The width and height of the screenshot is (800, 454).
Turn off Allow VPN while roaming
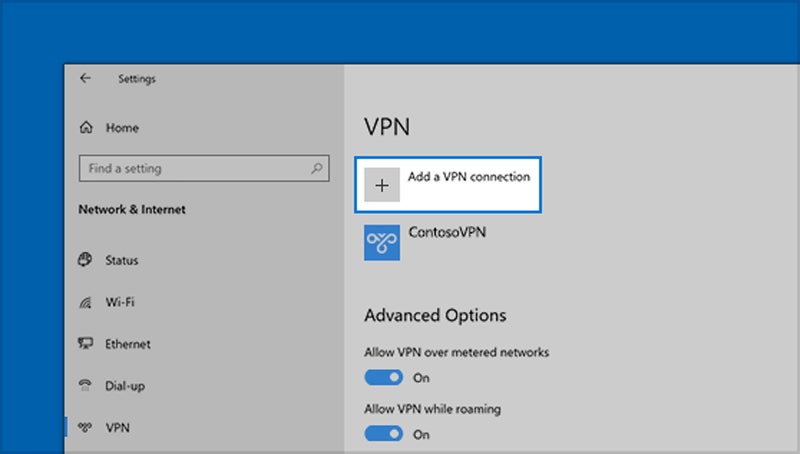click(383, 434)
